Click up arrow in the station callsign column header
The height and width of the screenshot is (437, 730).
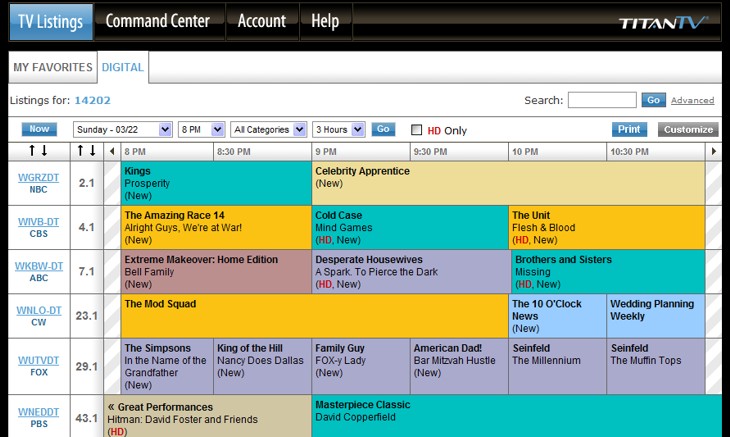coord(32,151)
